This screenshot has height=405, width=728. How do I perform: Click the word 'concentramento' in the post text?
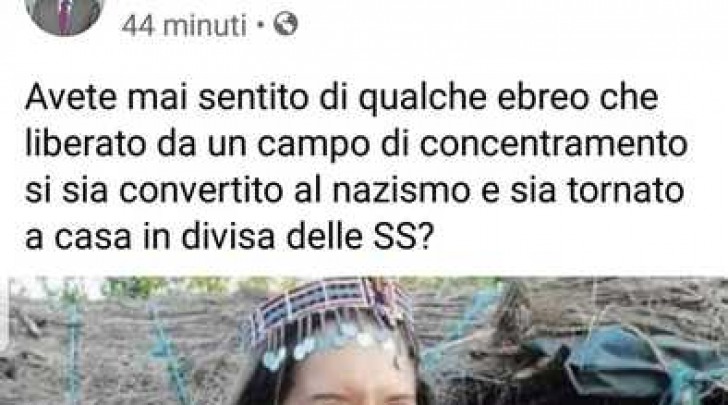tap(553, 144)
